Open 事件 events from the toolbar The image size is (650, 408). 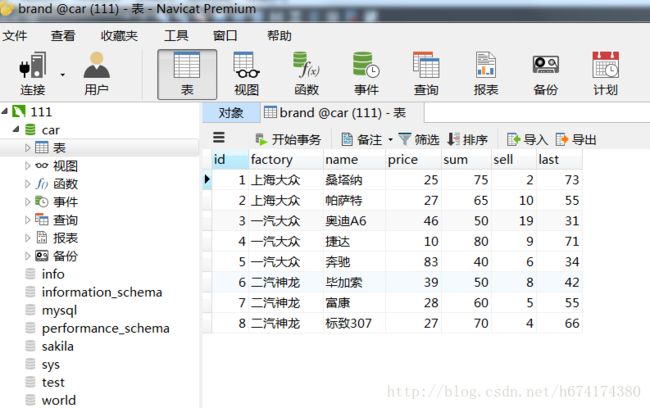[x=366, y=74]
